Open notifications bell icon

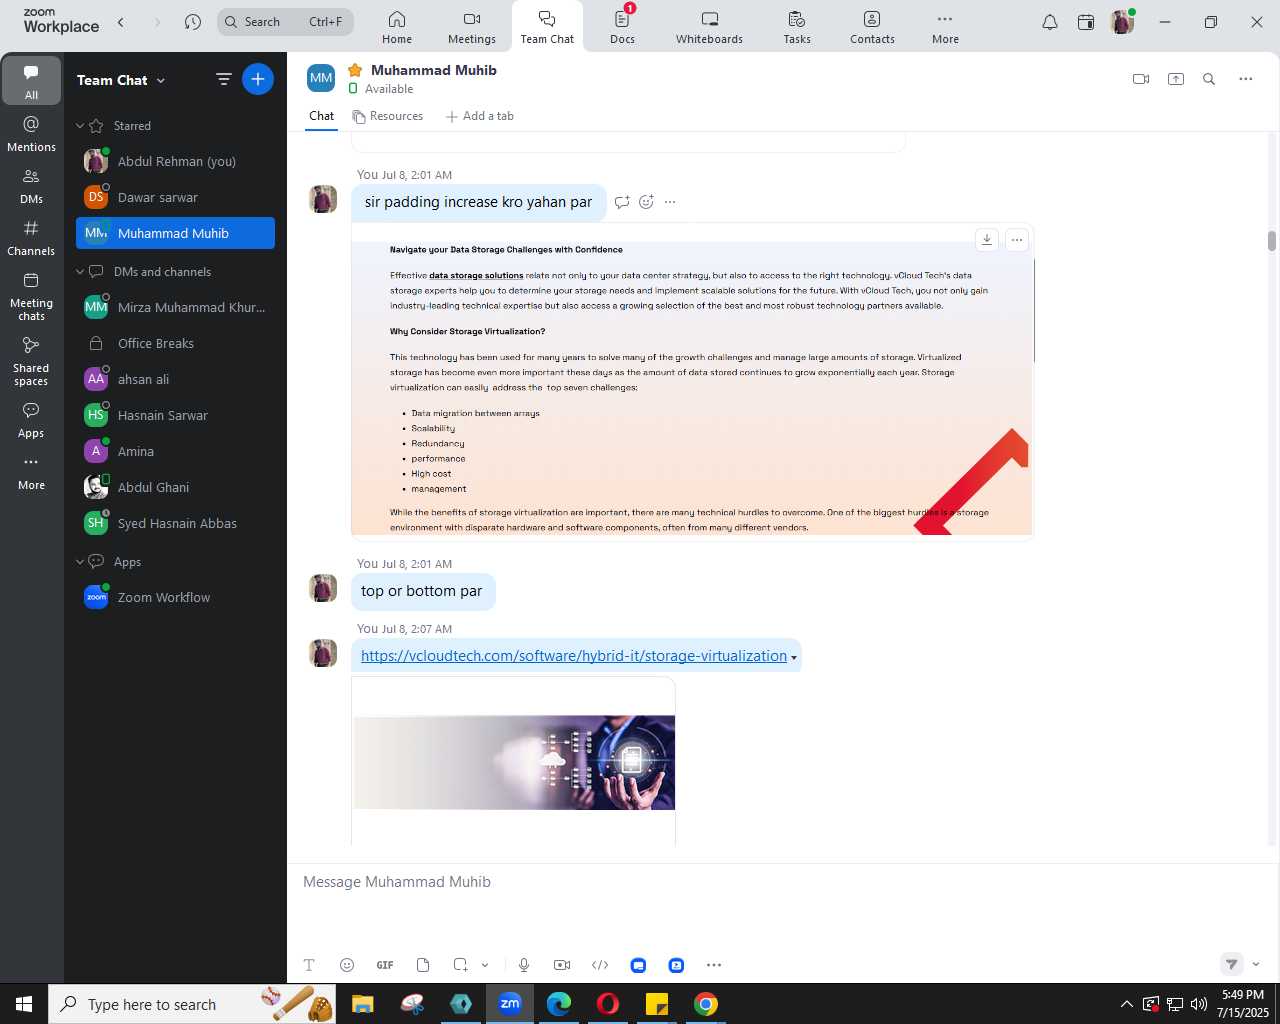[x=1050, y=22]
